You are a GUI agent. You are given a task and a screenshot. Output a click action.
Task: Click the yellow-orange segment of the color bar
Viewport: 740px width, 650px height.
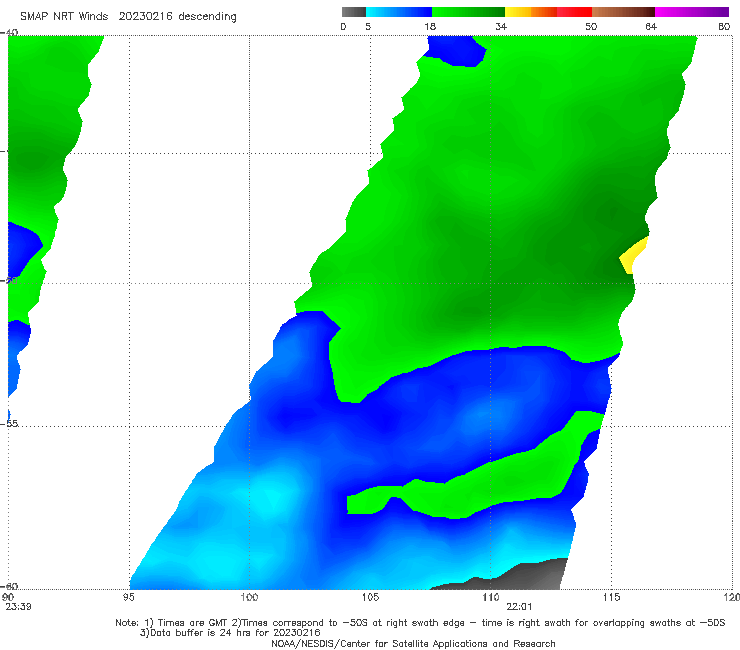pyautogui.click(x=530, y=12)
